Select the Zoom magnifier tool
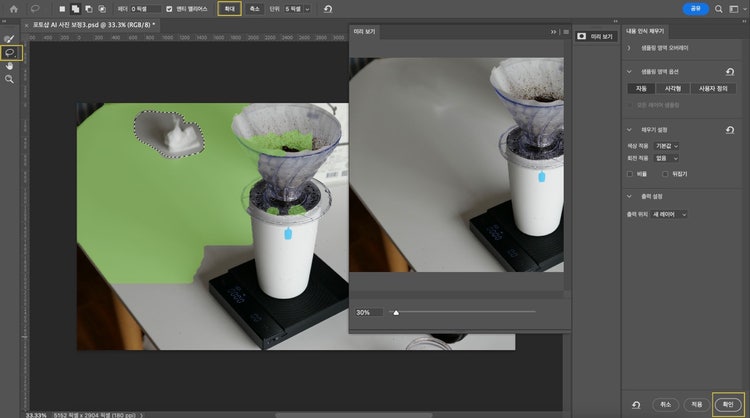This screenshot has height=418, width=750. click(x=10, y=79)
